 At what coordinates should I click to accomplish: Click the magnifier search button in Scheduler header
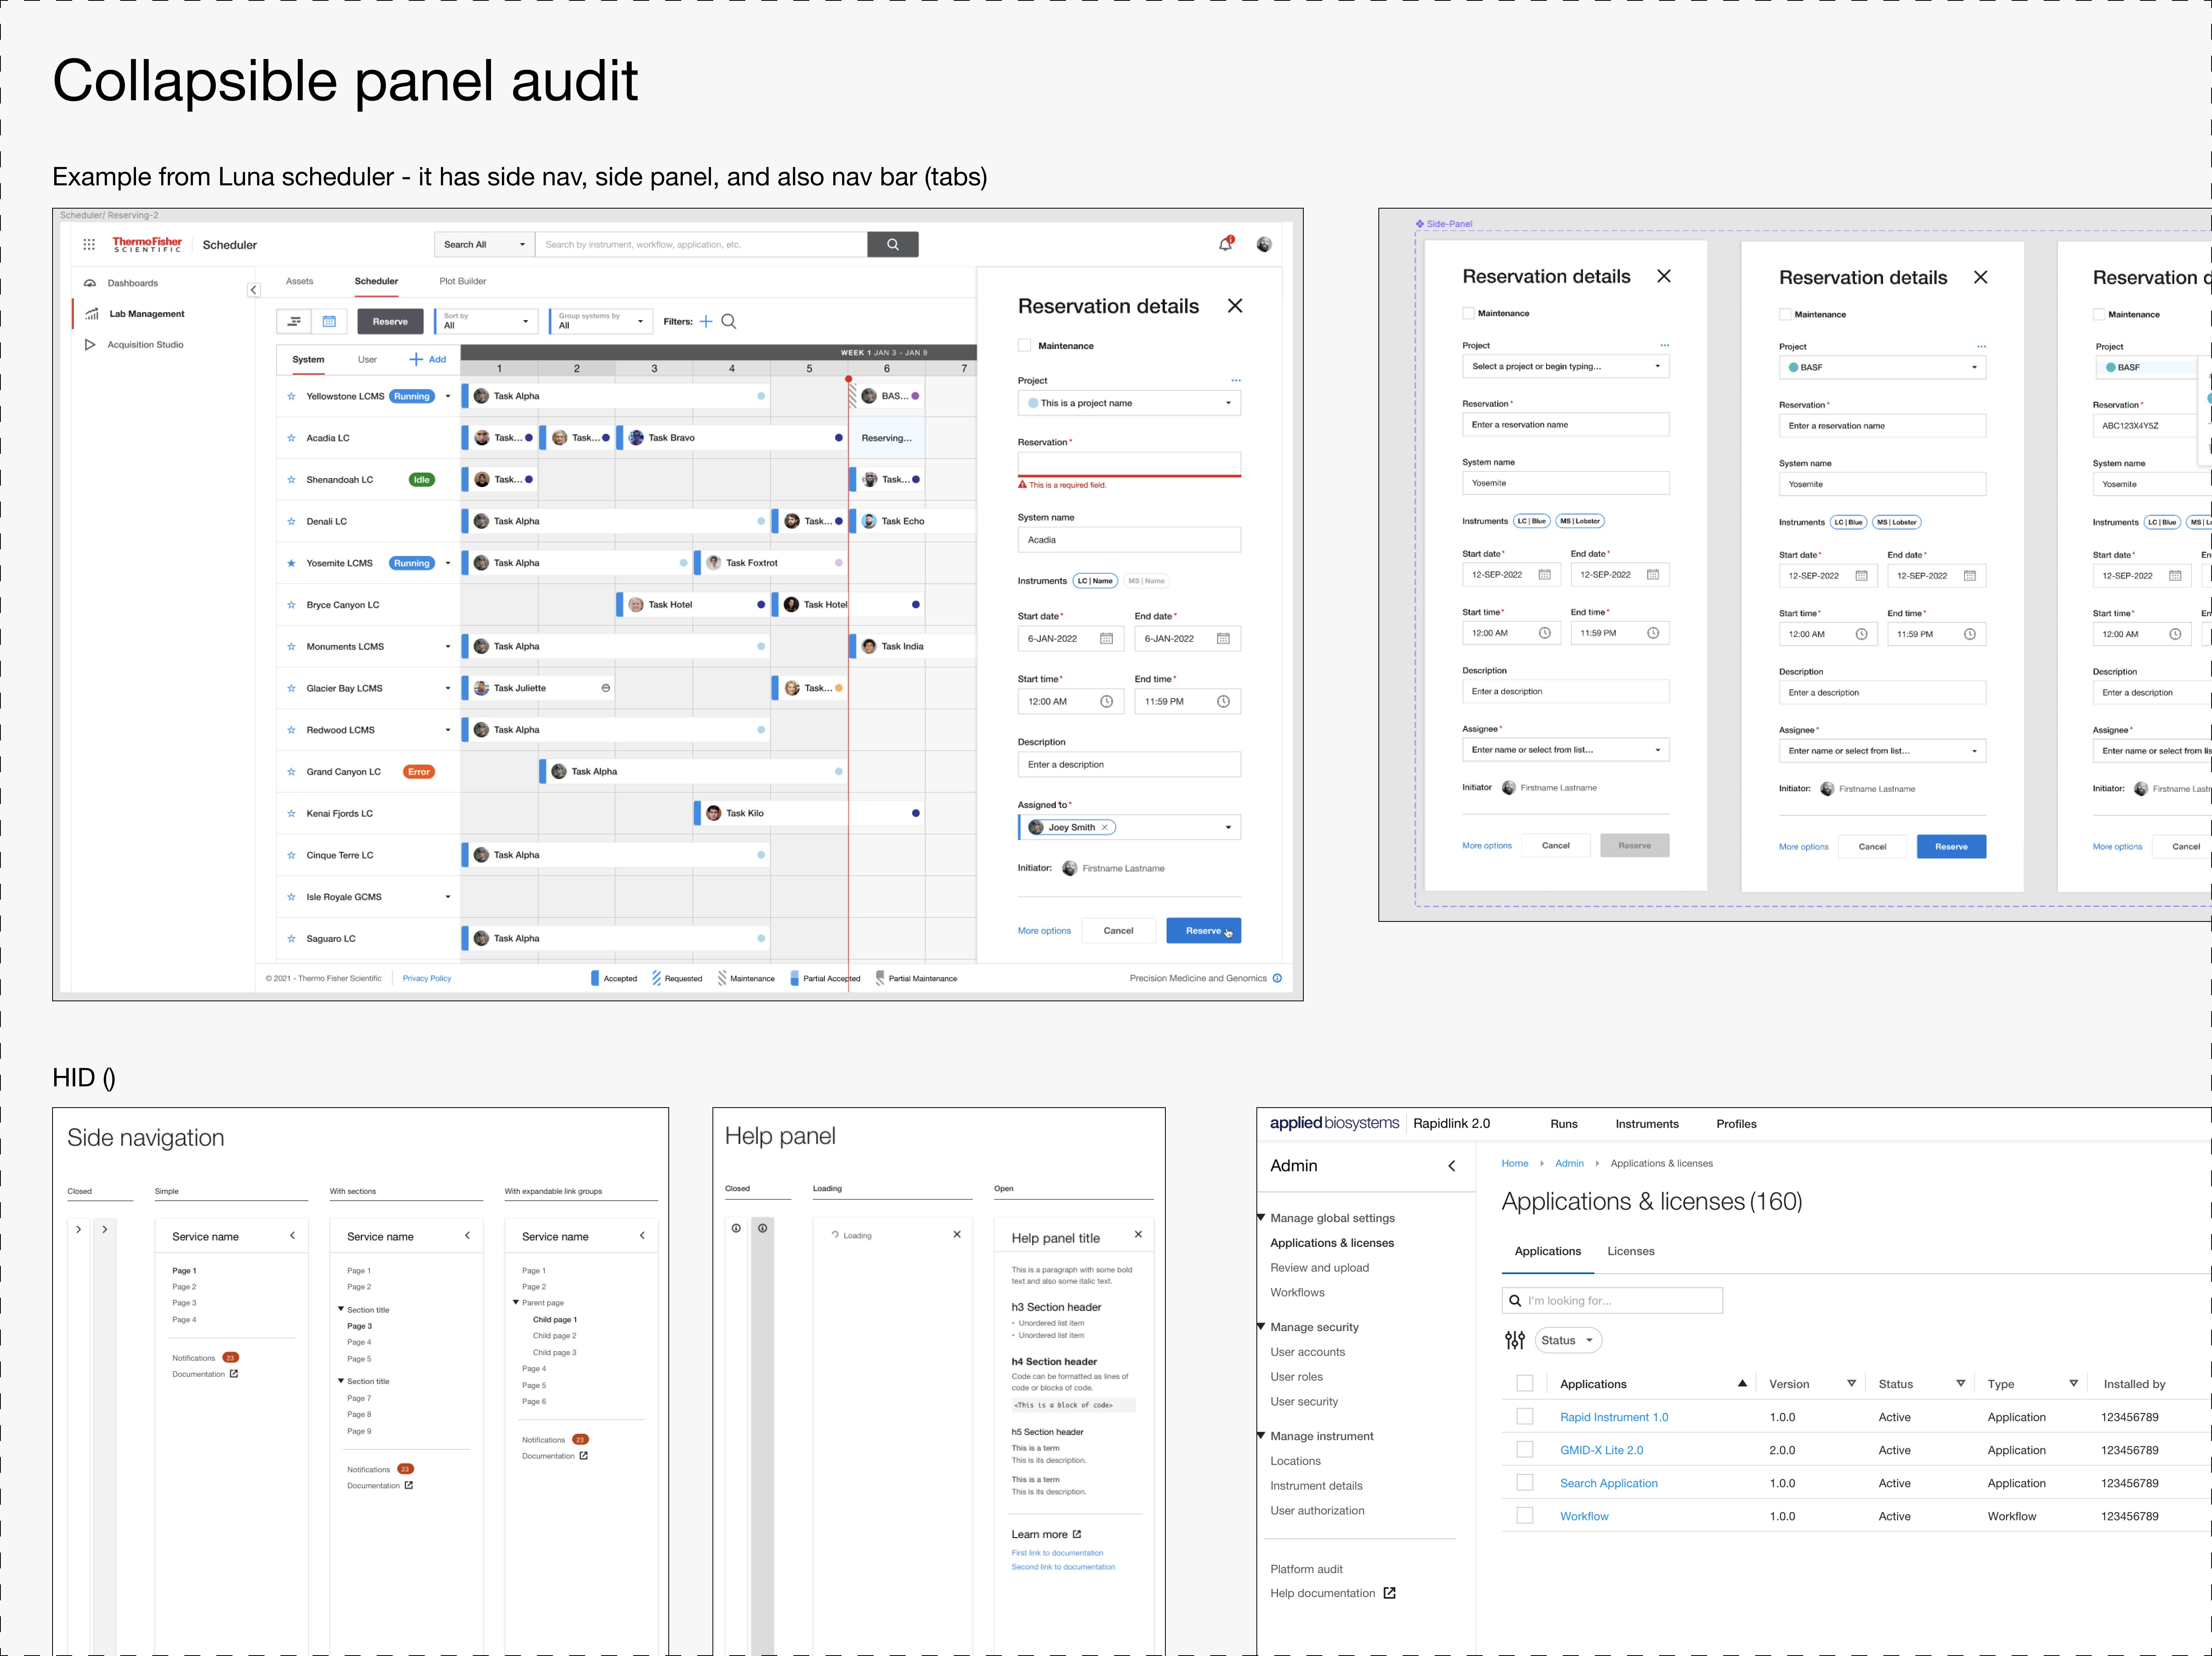coord(893,244)
